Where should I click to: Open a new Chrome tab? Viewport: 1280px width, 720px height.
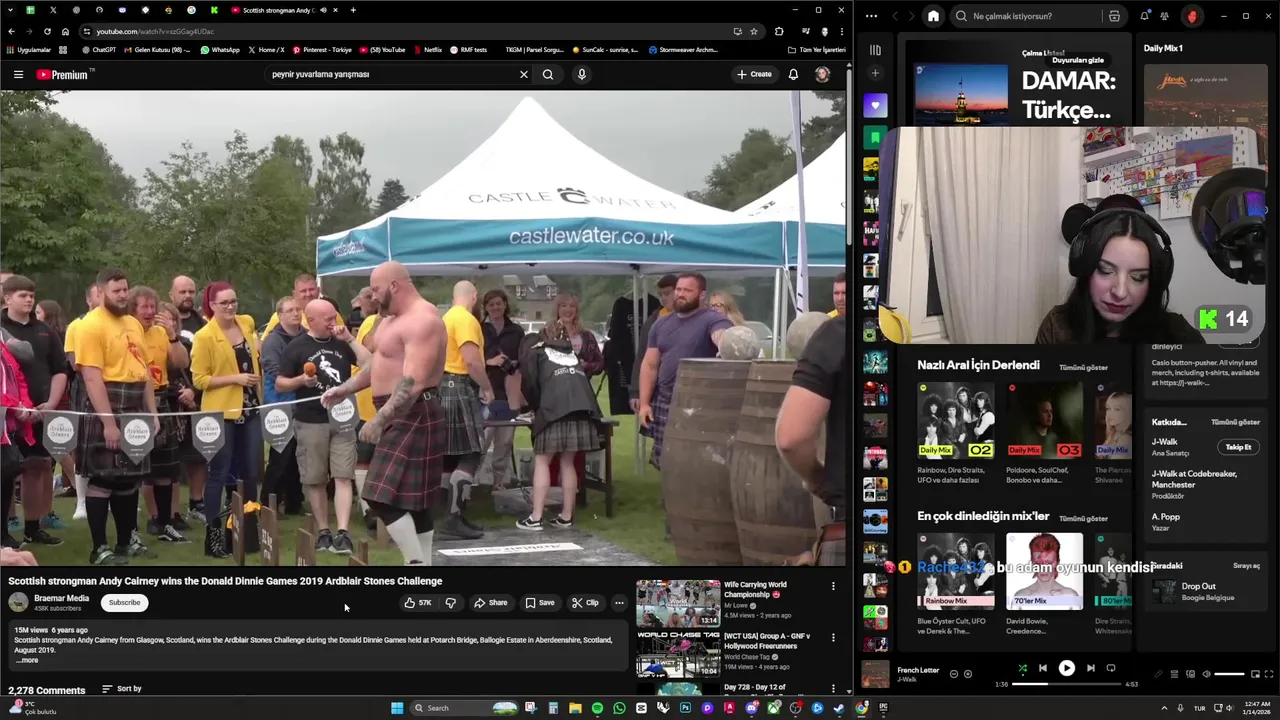pyautogui.click(x=353, y=10)
